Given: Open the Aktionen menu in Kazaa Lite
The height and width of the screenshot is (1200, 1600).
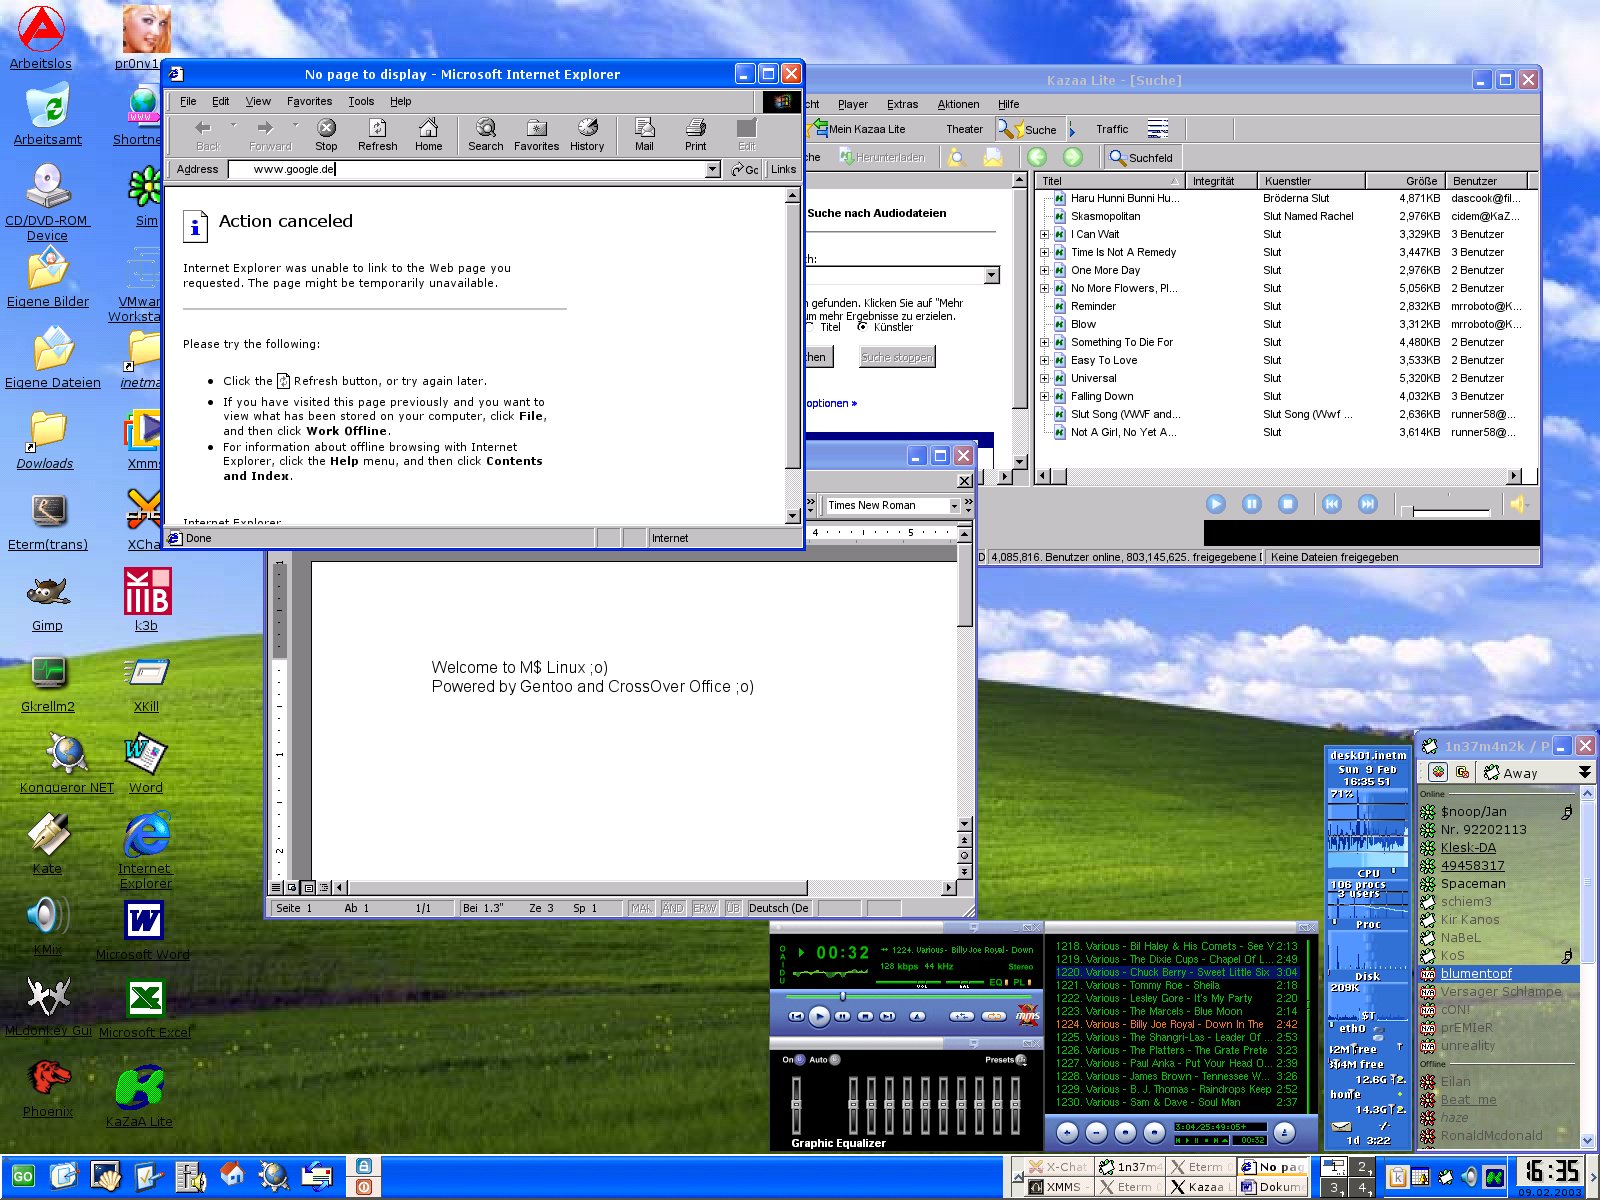Looking at the screenshot, I should pyautogui.click(x=958, y=104).
